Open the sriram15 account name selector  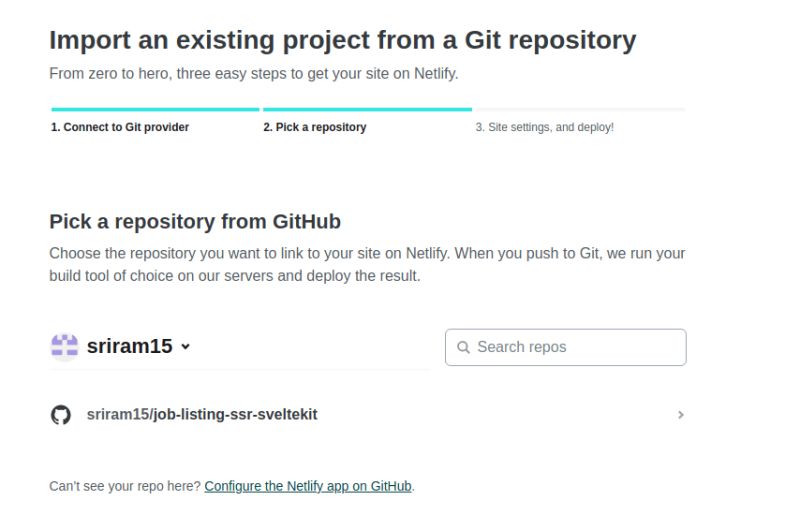point(130,347)
